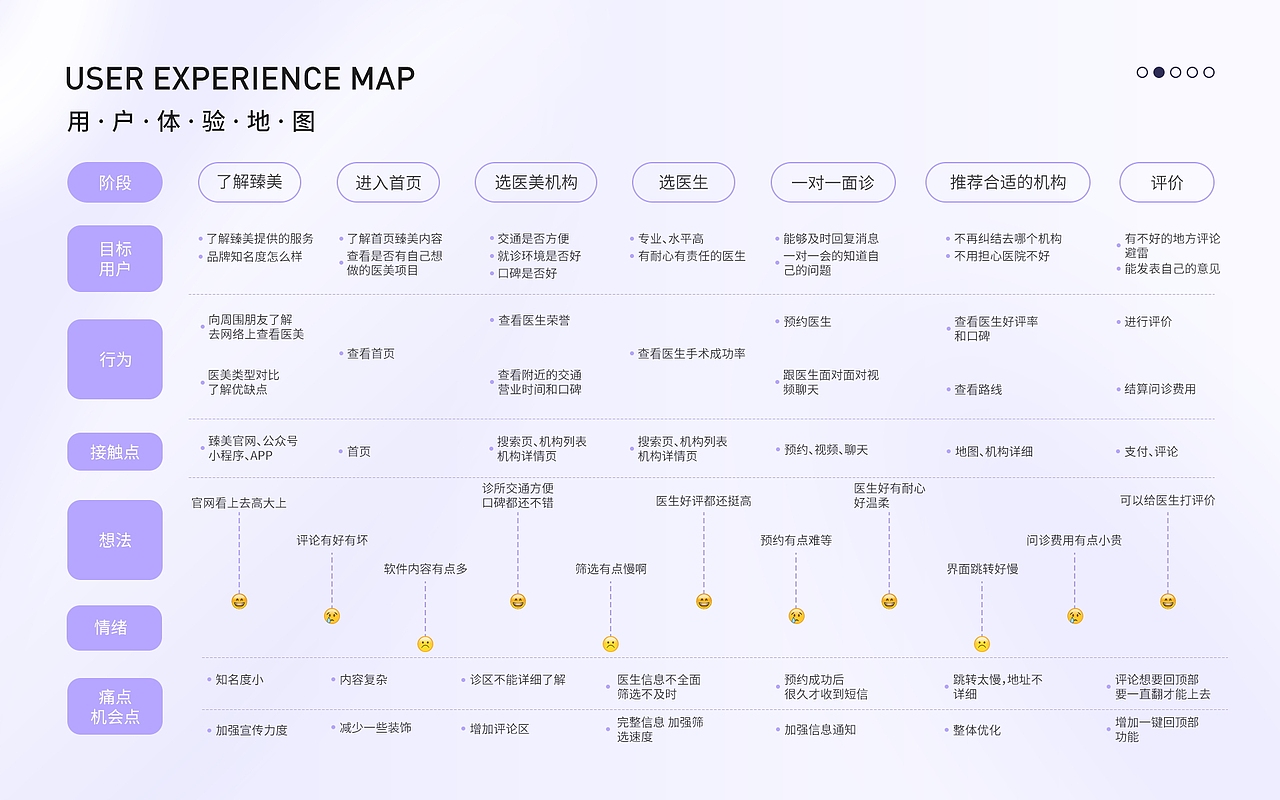Click the happy emoji under "诊所交通方便 口碑都还不错"
This screenshot has height=800, width=1280.
click(517, 603)
